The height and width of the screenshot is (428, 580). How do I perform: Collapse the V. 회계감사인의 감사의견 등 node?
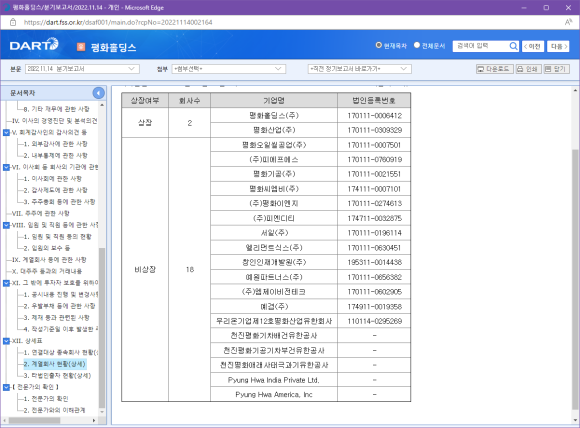6,132
